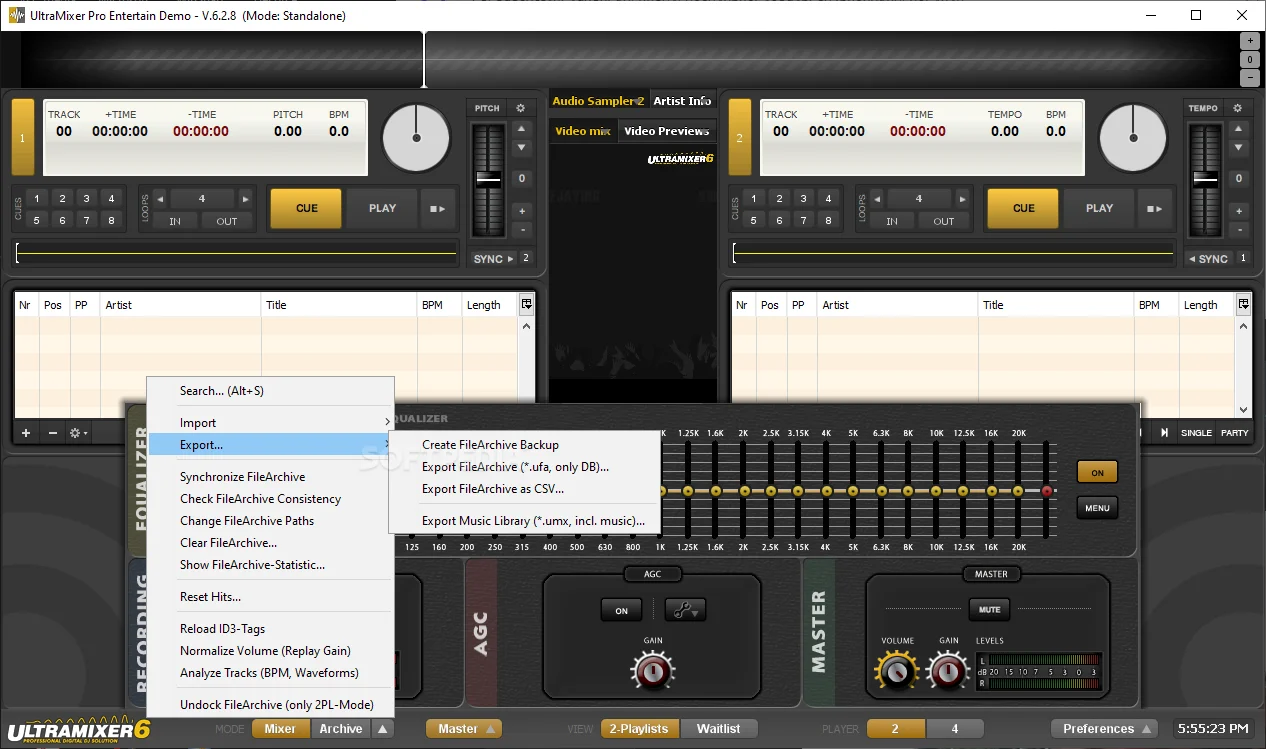Open deck 1 pitch settings gear

point(520,108)
